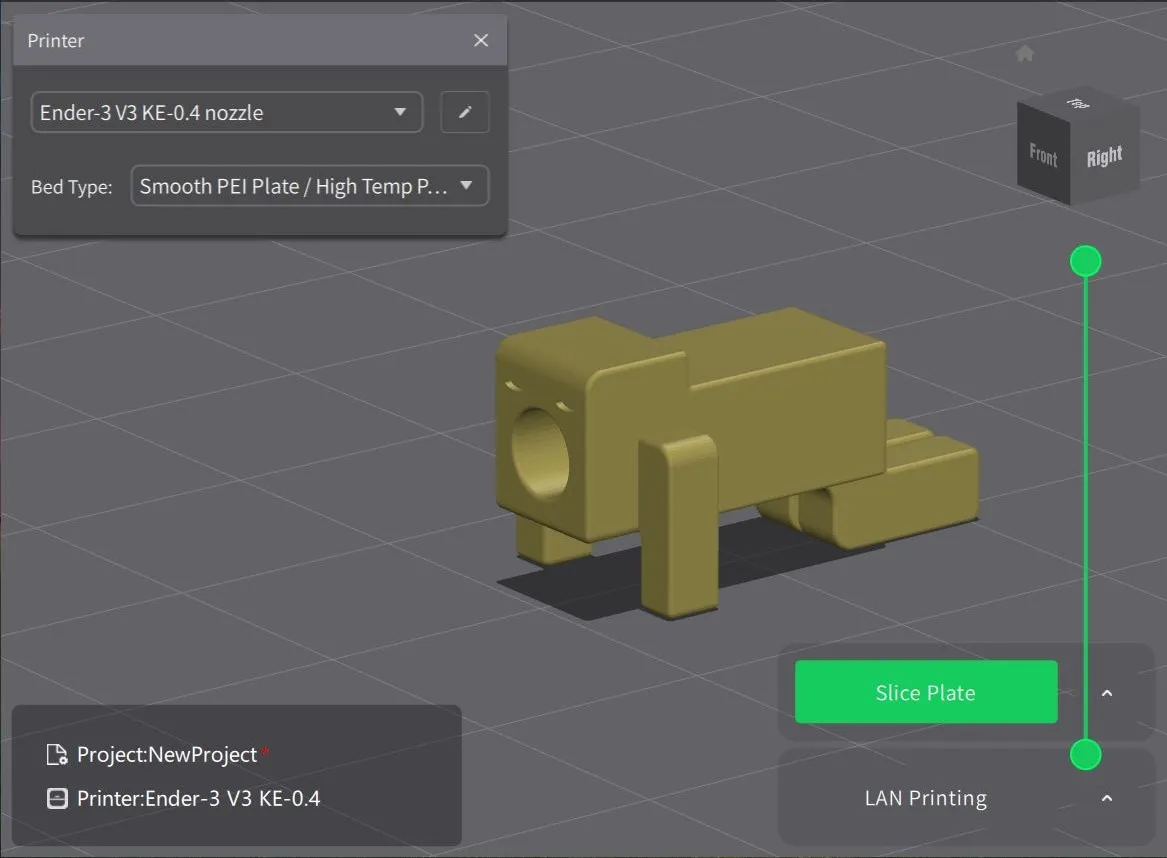The height and width of the screenshot is (858, 1167).
Task: Expand the chevron next to LAN Printing
Action: tap(1107, 798)
